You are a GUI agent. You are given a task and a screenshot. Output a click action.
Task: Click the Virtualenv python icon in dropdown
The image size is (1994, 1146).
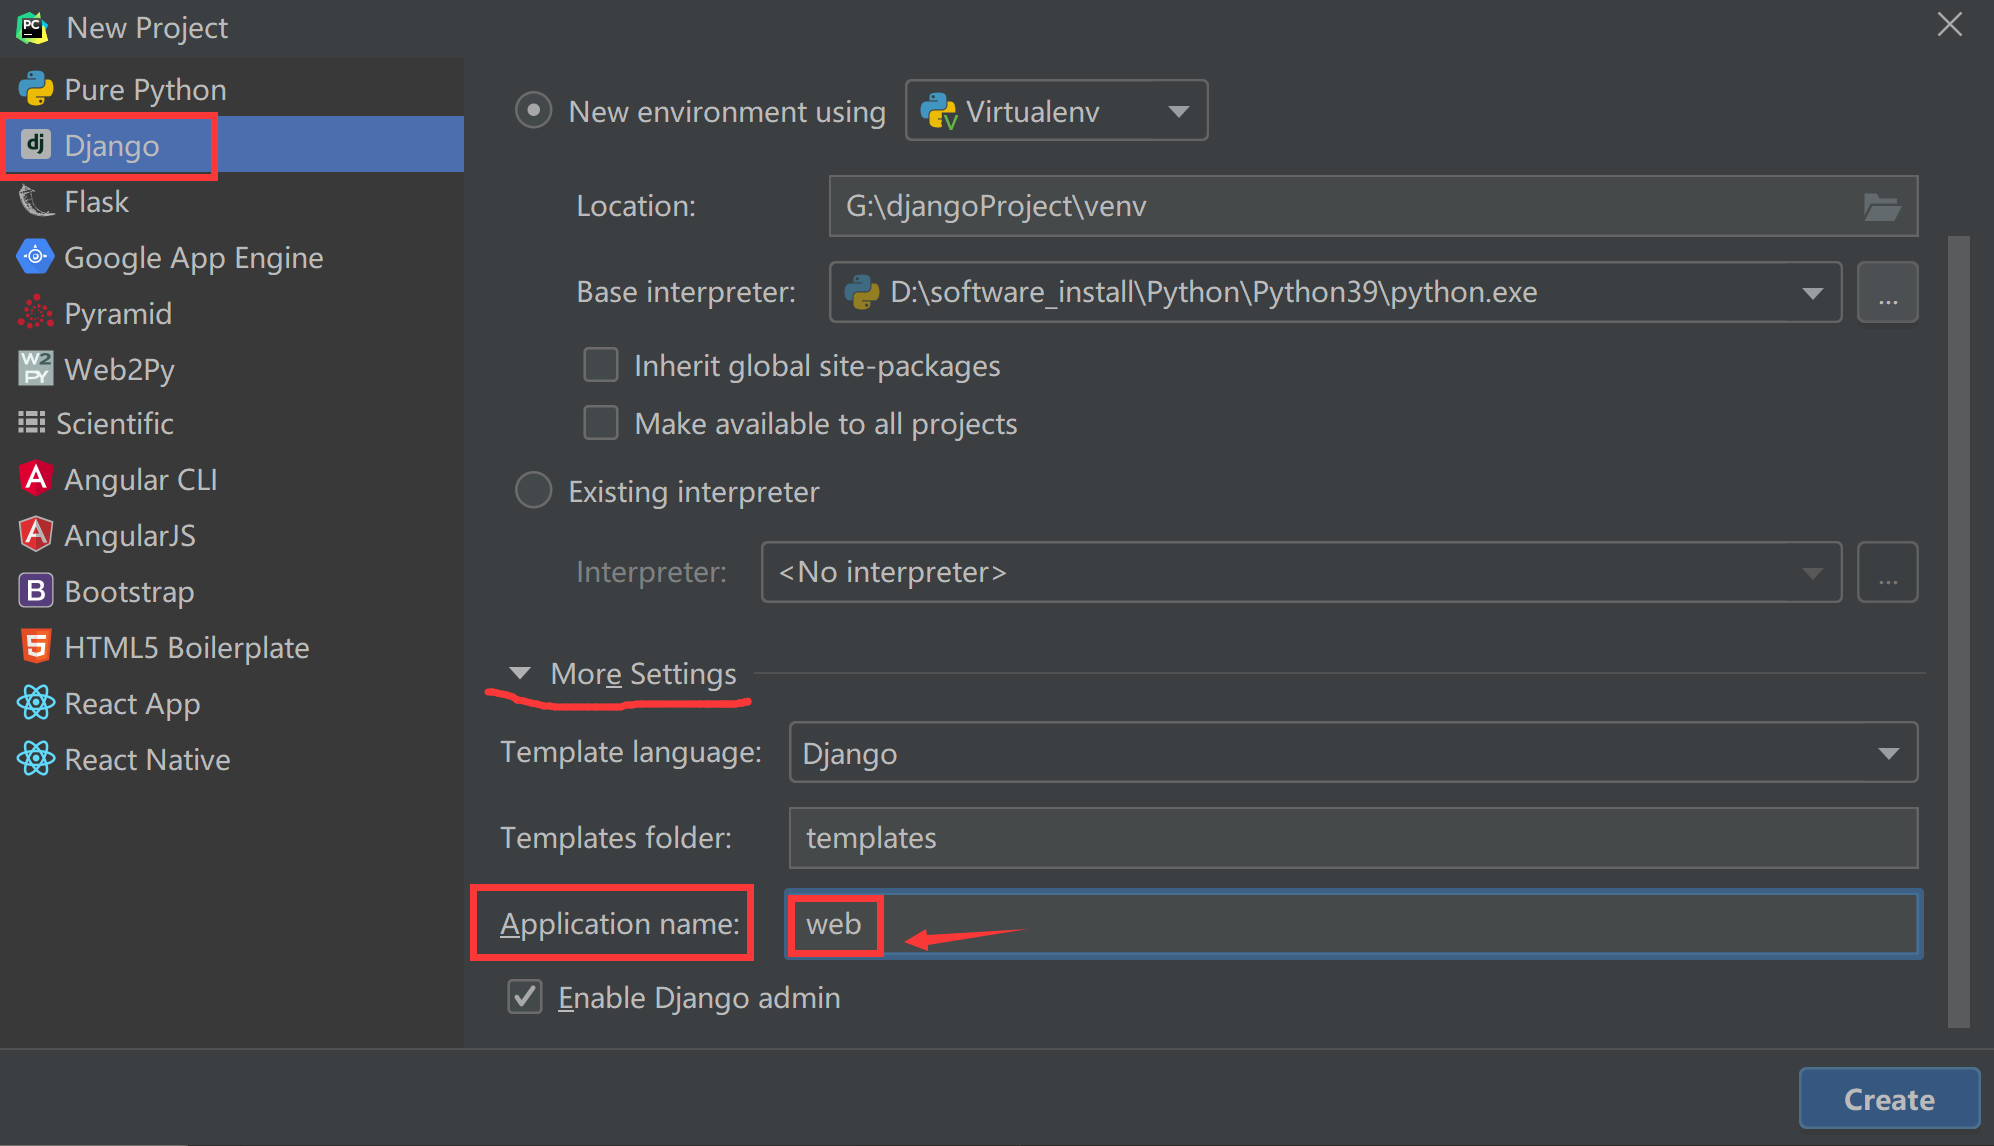tap(939, 111)
